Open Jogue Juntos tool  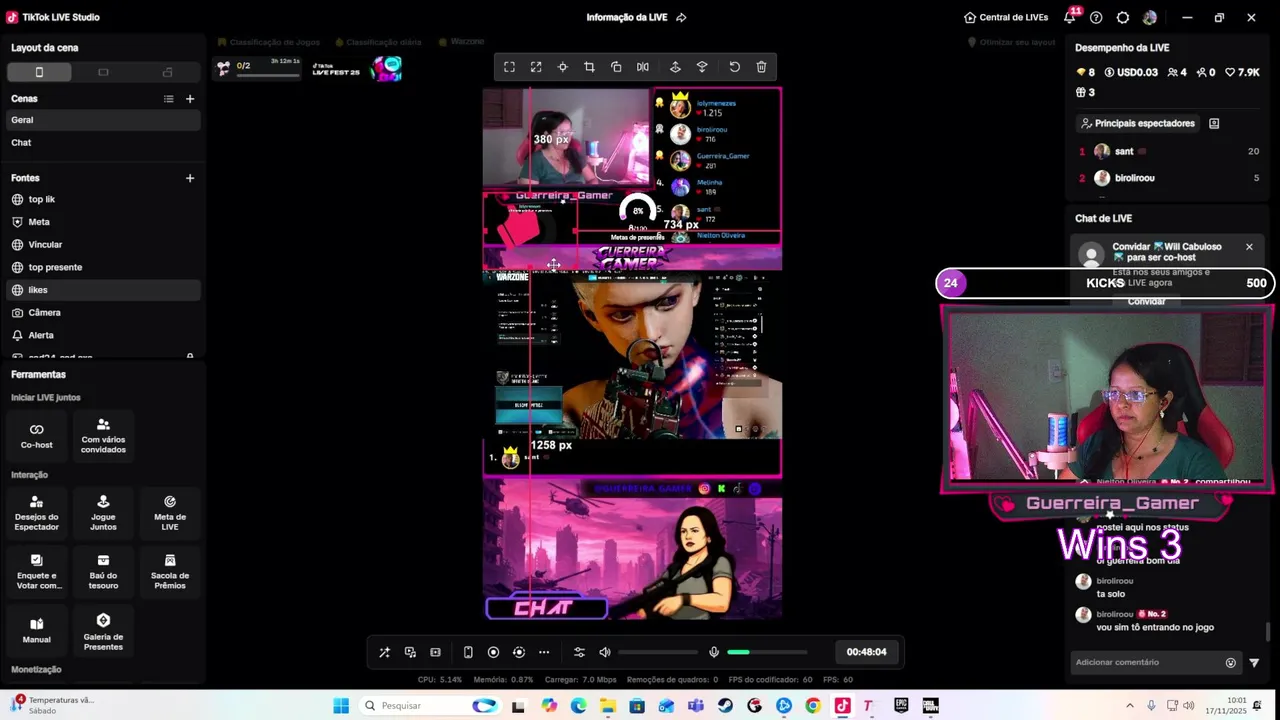coord(103,513)
